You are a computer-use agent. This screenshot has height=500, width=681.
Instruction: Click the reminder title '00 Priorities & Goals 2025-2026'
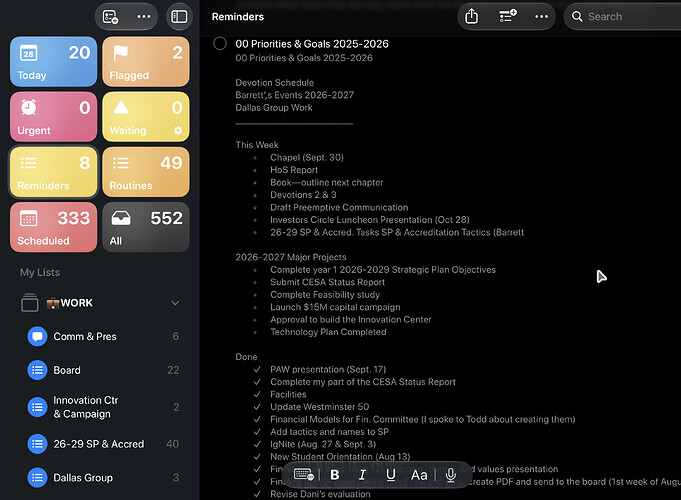coord(312,44)
